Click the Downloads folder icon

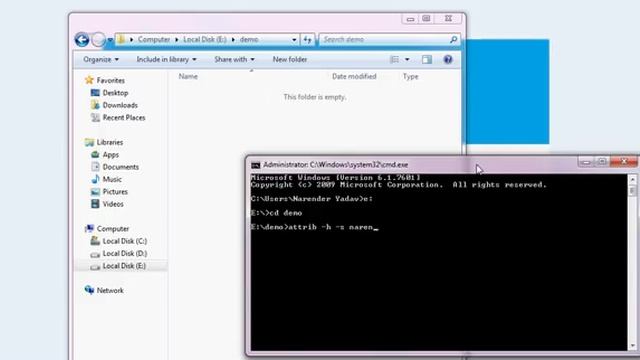[95, 105]
